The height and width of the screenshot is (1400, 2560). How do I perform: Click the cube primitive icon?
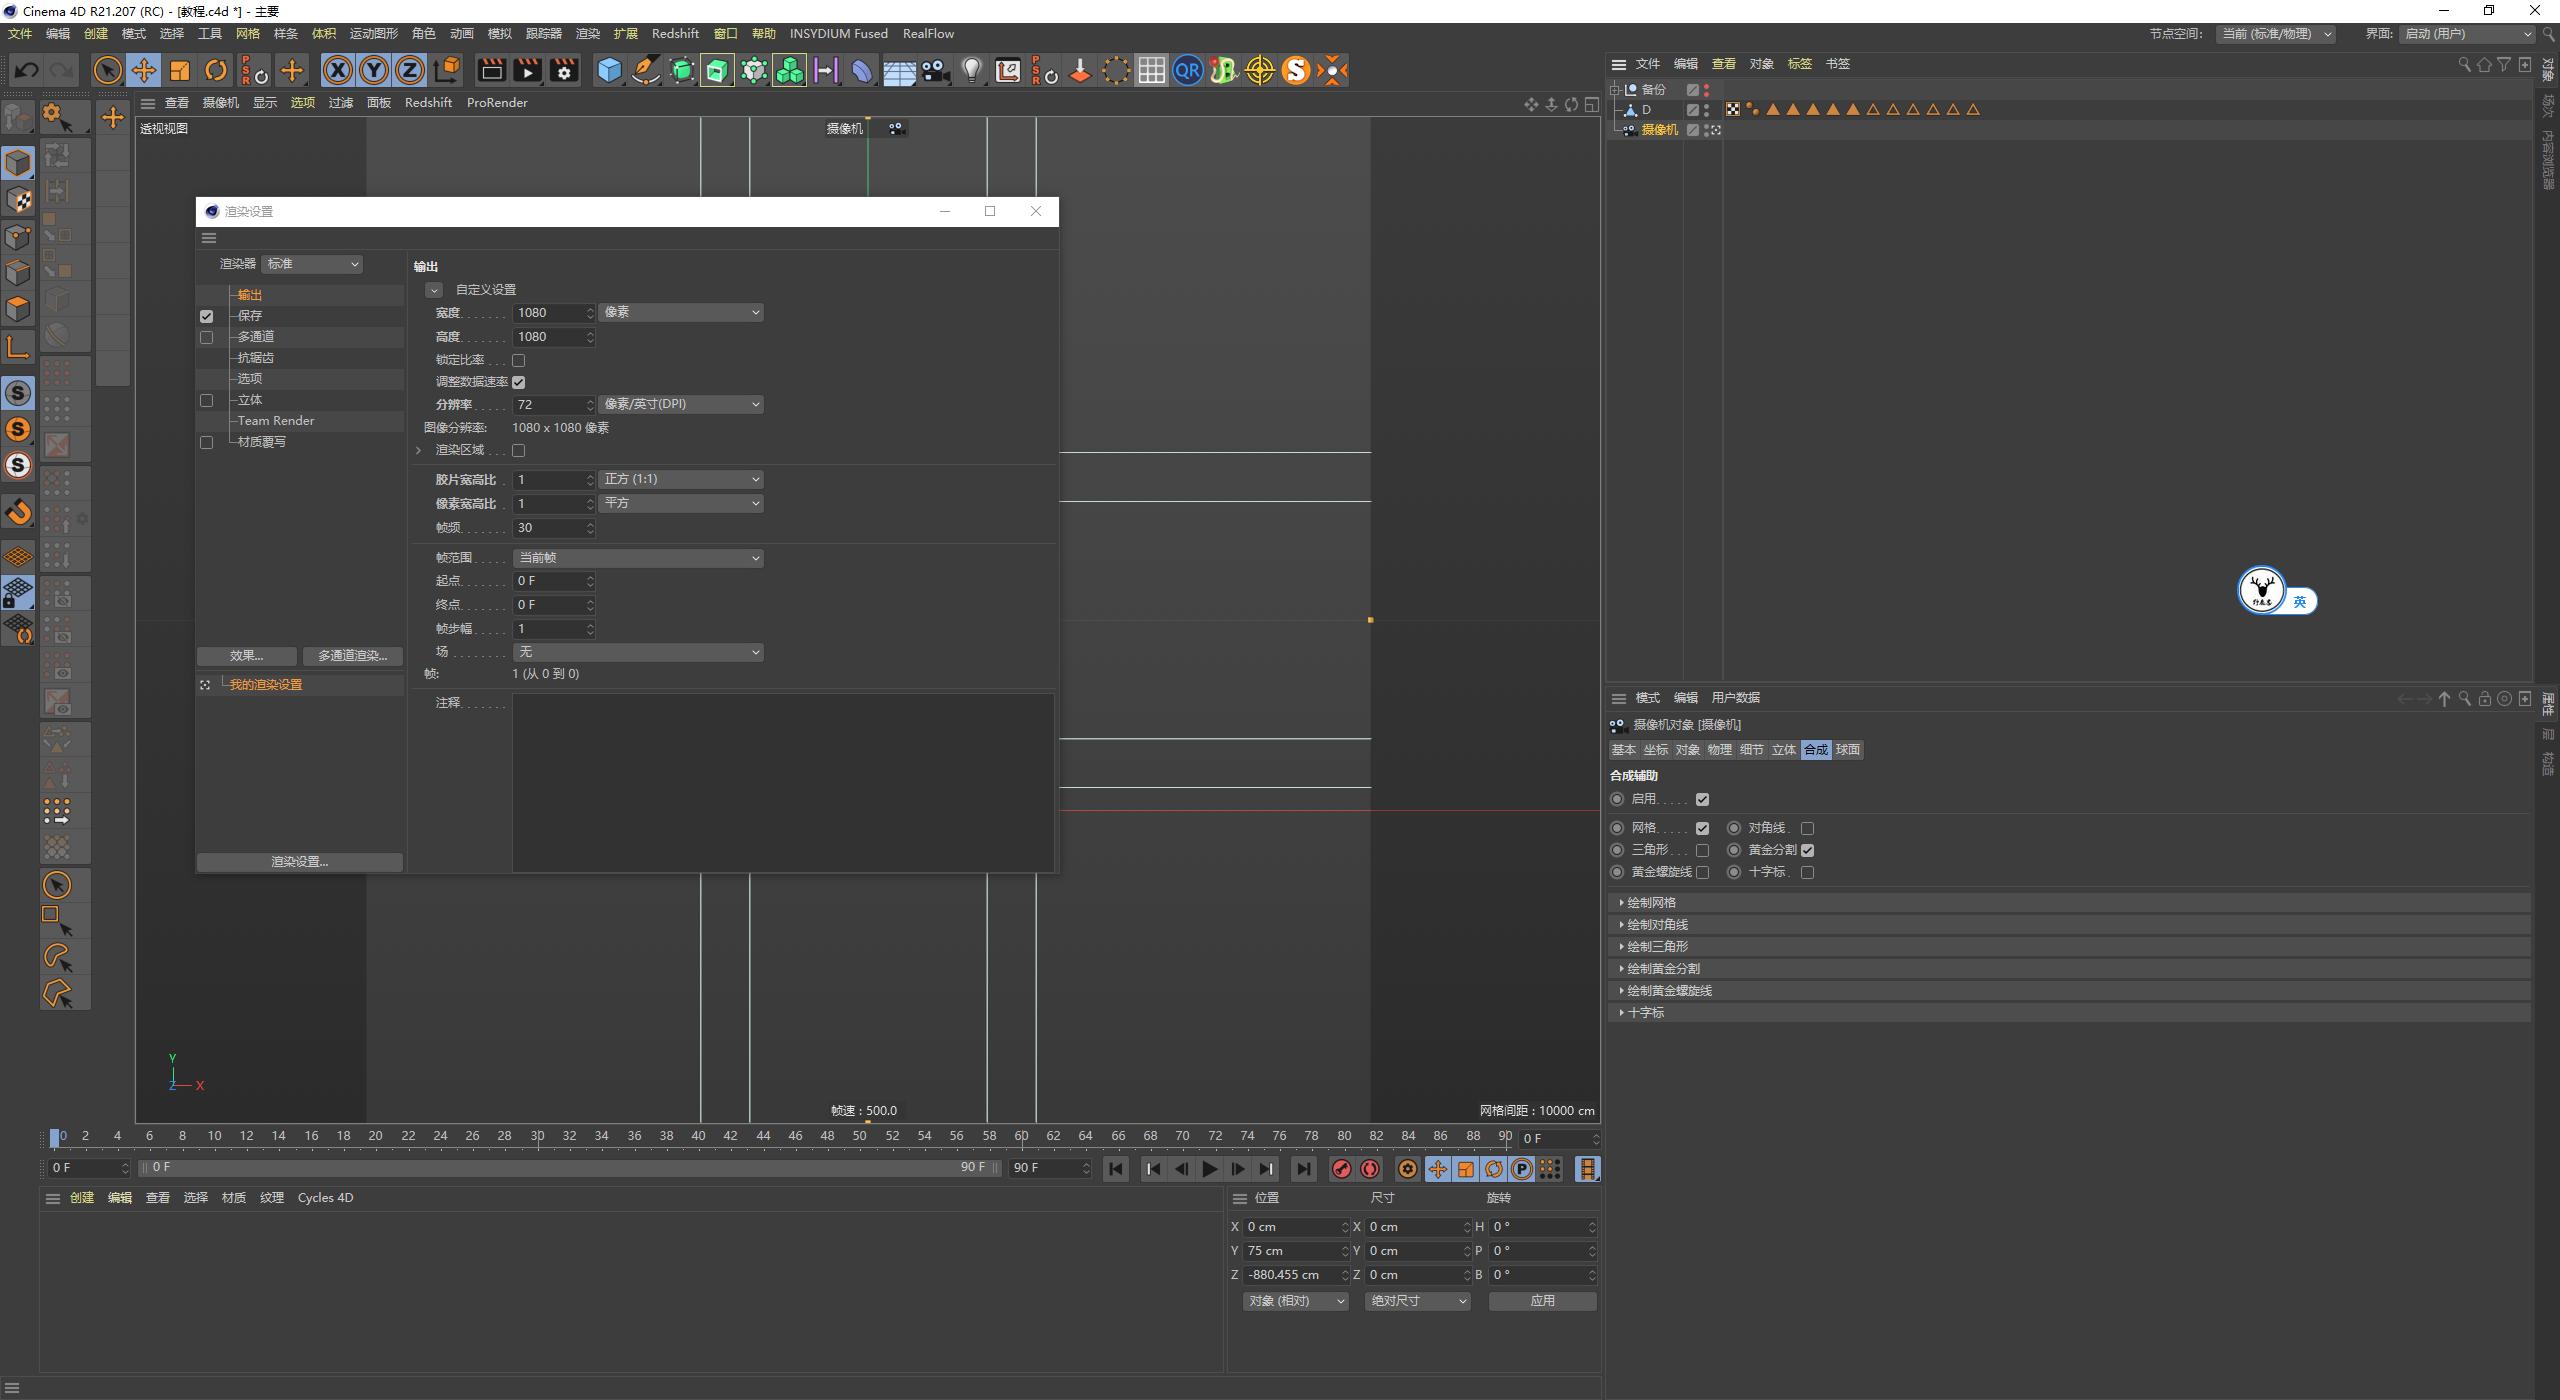[x=609, y=70]
